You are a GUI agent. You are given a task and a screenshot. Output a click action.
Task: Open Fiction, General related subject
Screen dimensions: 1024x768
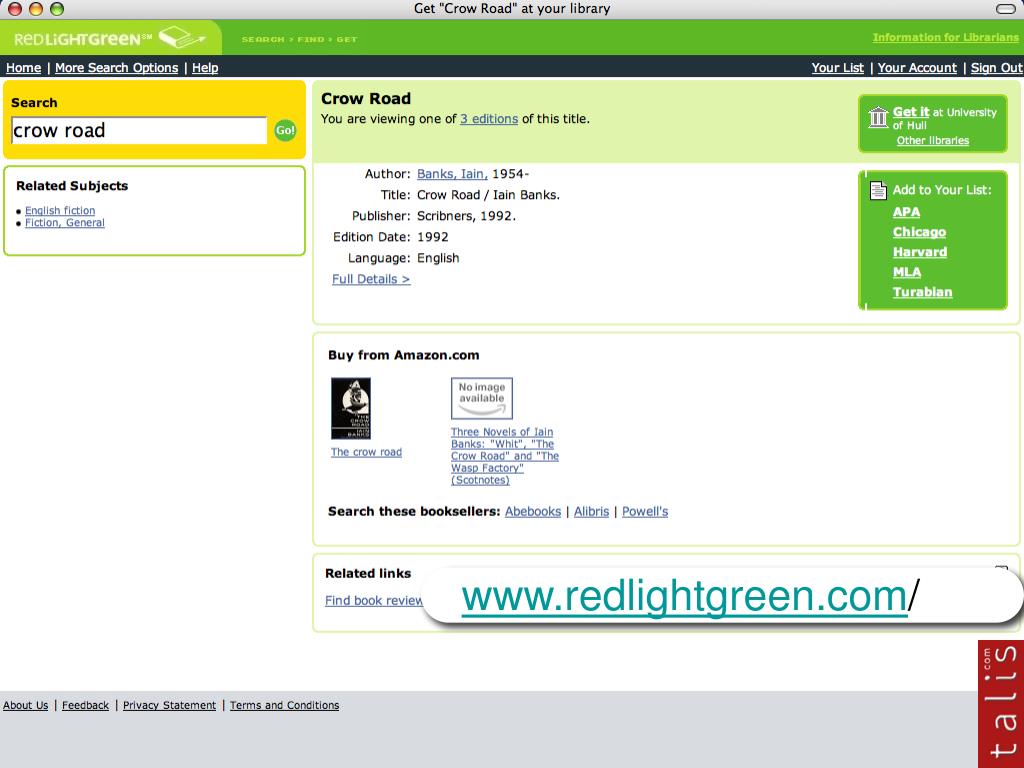65,223
